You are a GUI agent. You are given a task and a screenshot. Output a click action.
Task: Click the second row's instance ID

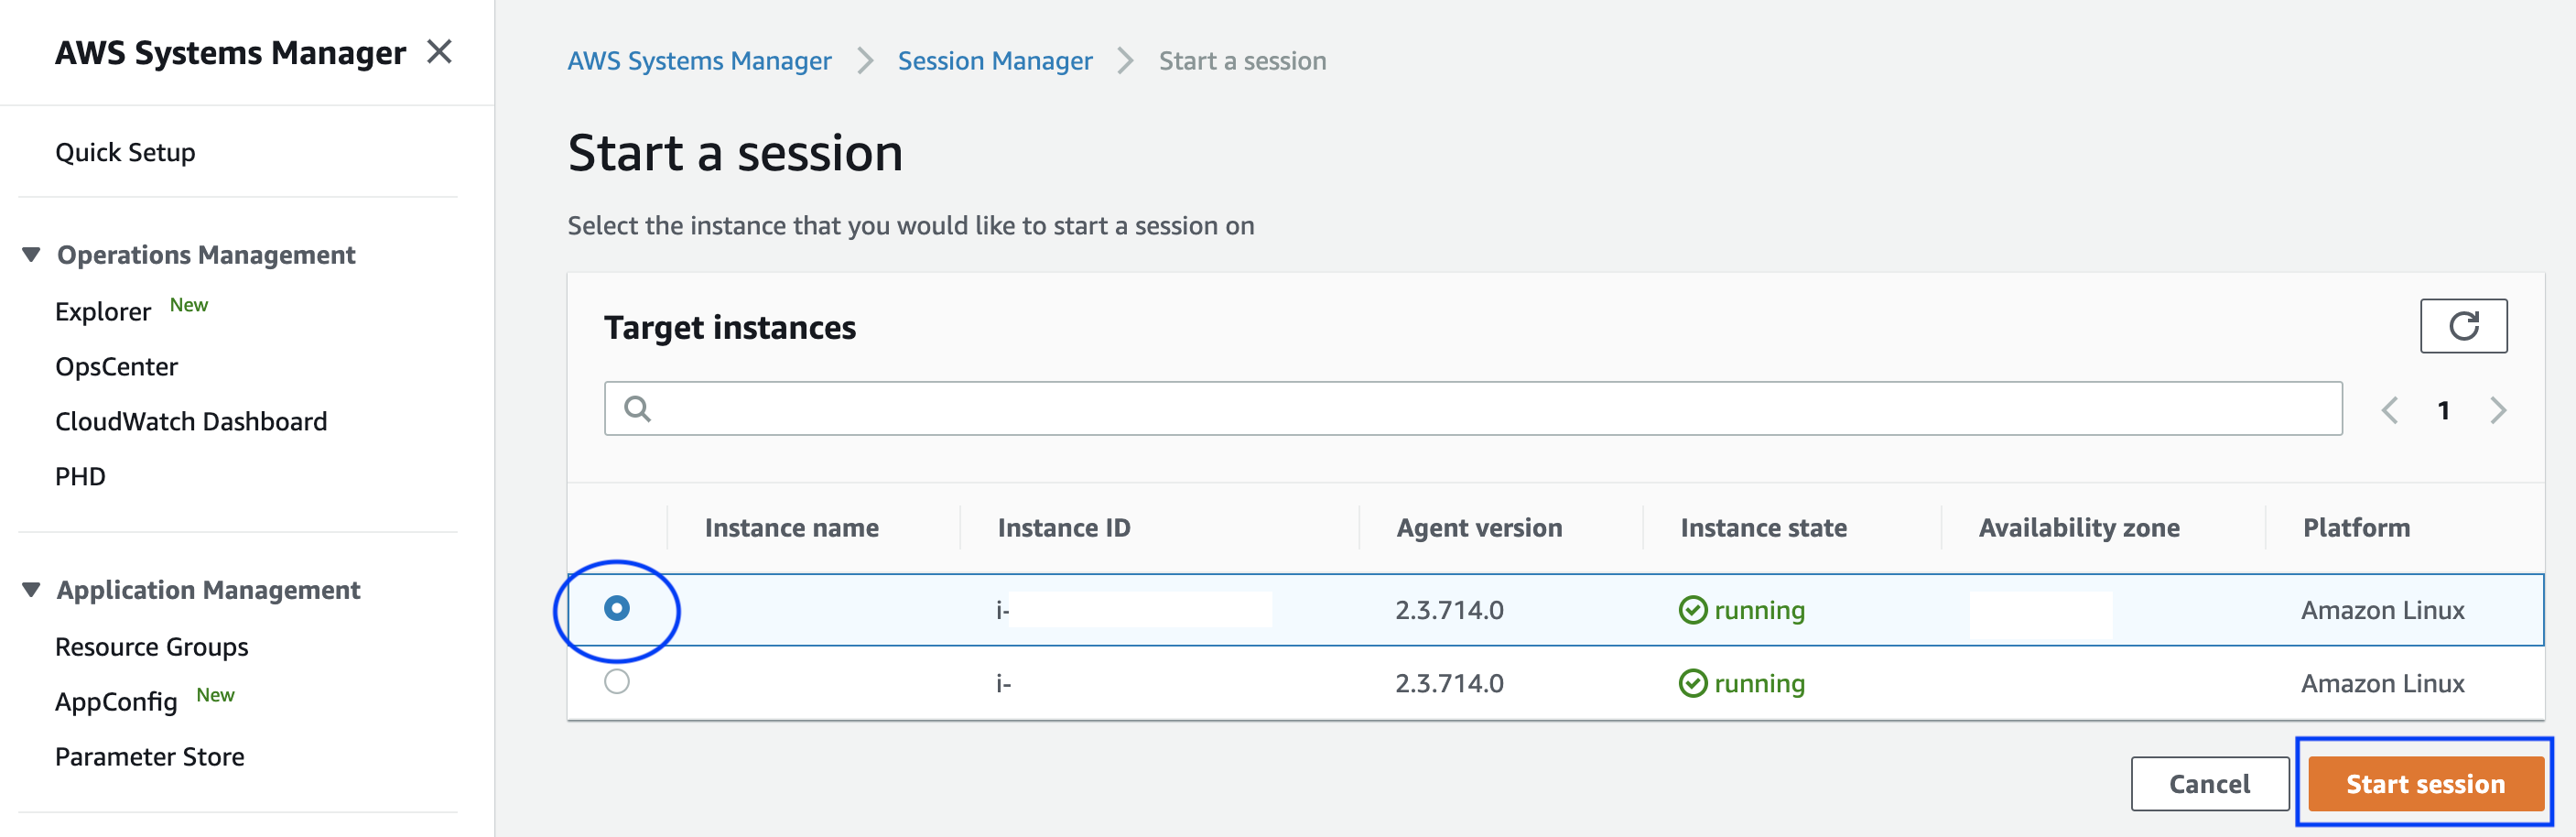tap(1003, 684)
